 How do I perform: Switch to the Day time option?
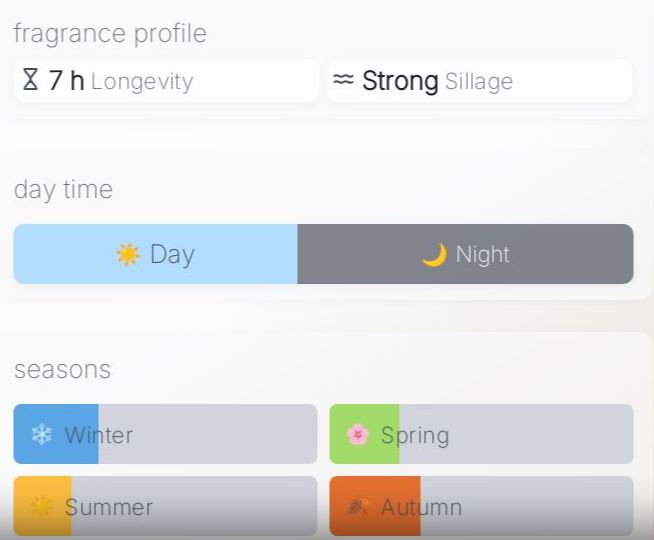click(x=155, y=254)
